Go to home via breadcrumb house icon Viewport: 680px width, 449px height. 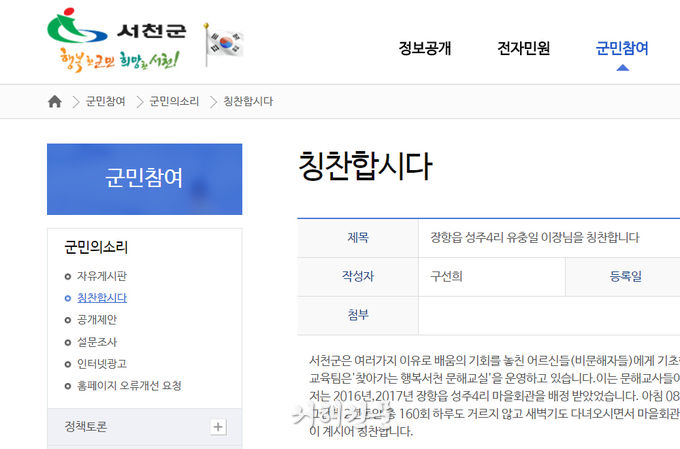coord(55,102)
